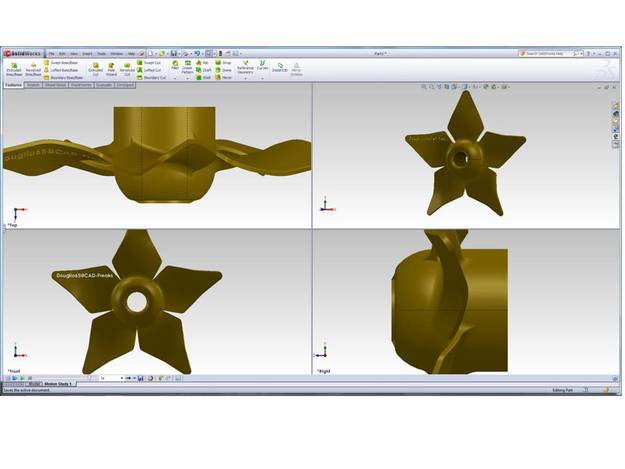The height and width of the screenshot is (469, 625).
Task: Open the Undo dropdown arrow
Action: (202, 53)
